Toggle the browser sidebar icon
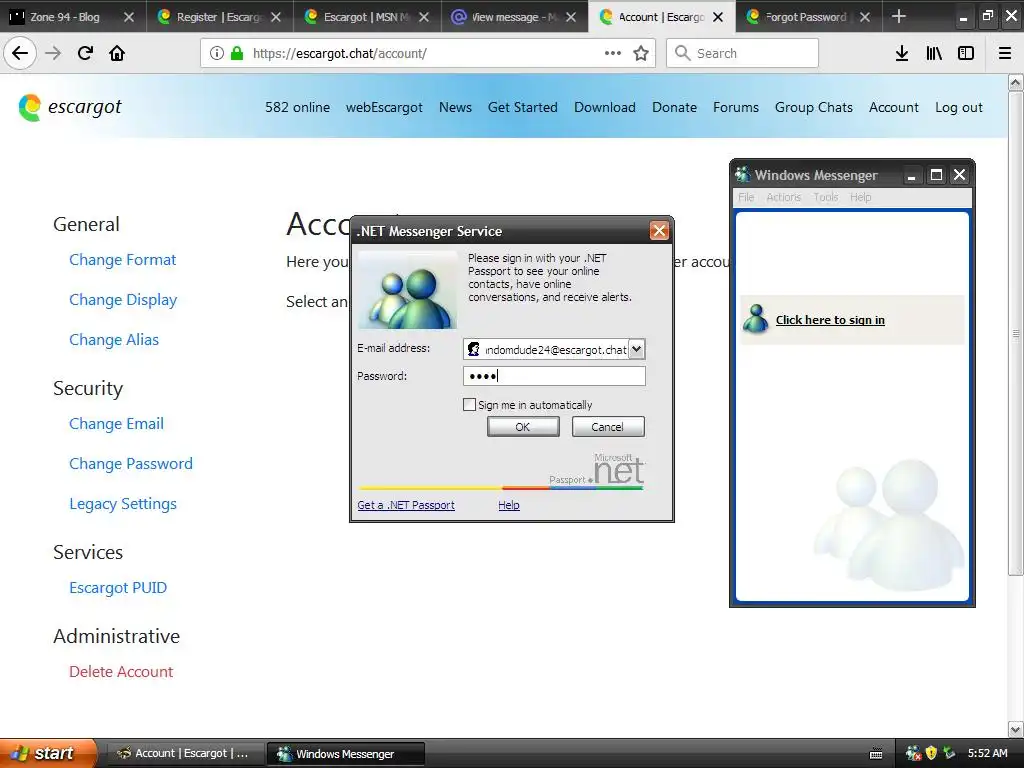 tap(966, 54)
